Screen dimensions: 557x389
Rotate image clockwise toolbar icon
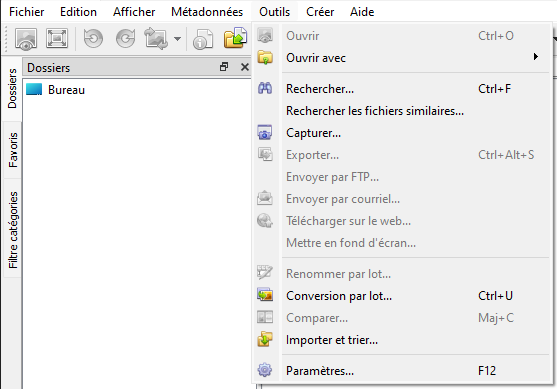[125, 38]
